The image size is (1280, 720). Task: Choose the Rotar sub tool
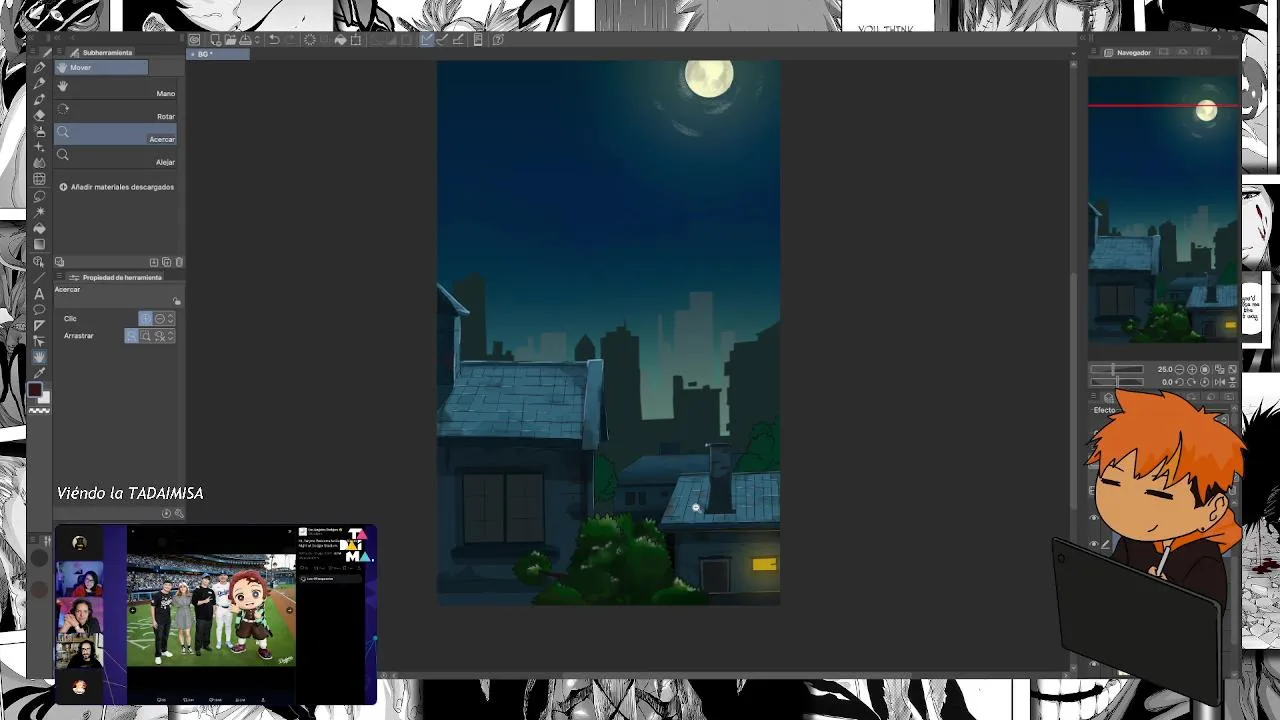116,112
